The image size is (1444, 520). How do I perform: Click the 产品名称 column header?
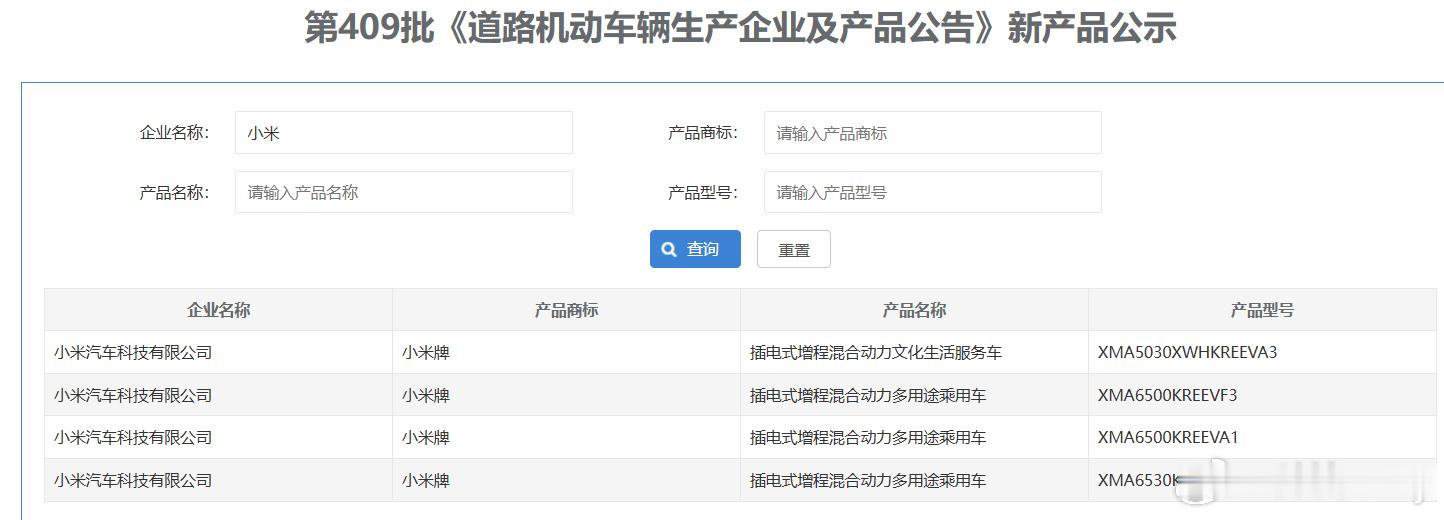914,310
